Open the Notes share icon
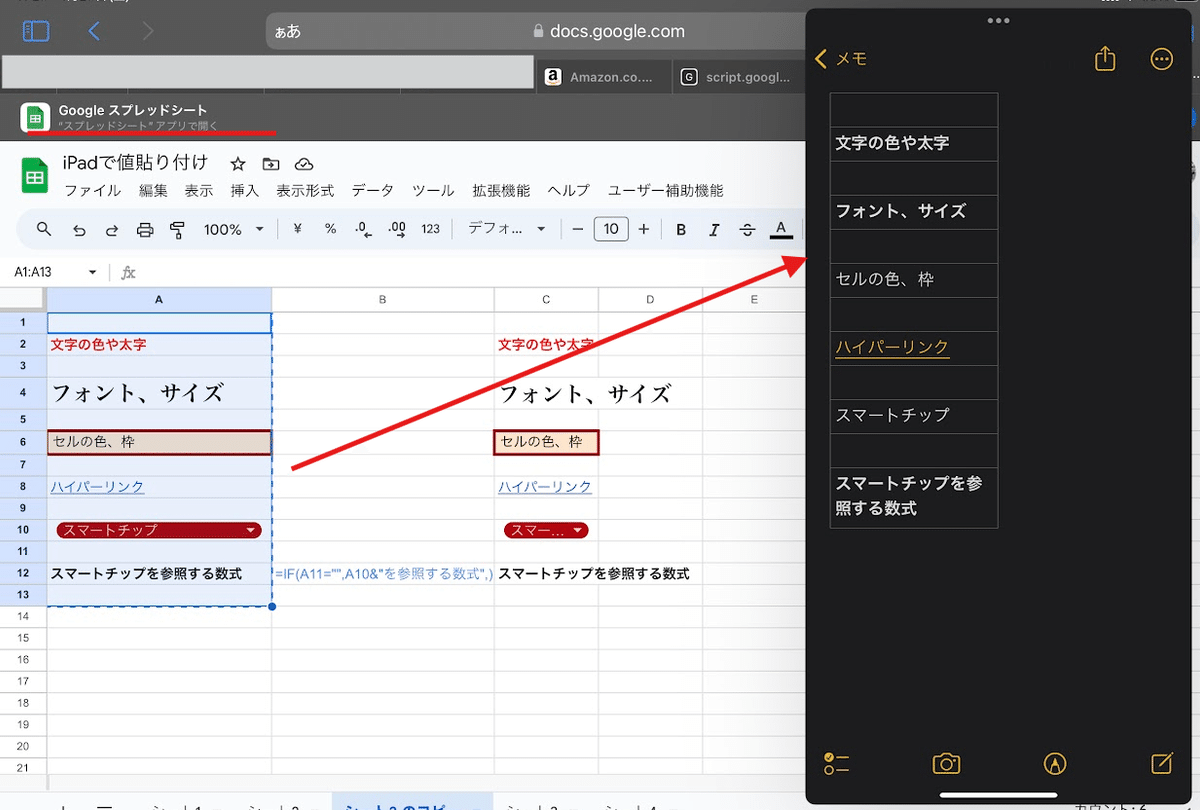 point(1104,59)
